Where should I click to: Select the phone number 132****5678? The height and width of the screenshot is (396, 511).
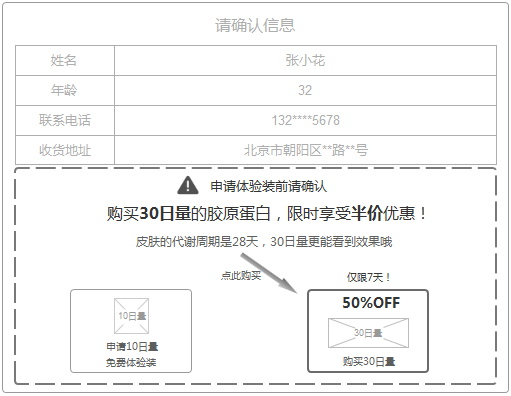tap(305, 120)
